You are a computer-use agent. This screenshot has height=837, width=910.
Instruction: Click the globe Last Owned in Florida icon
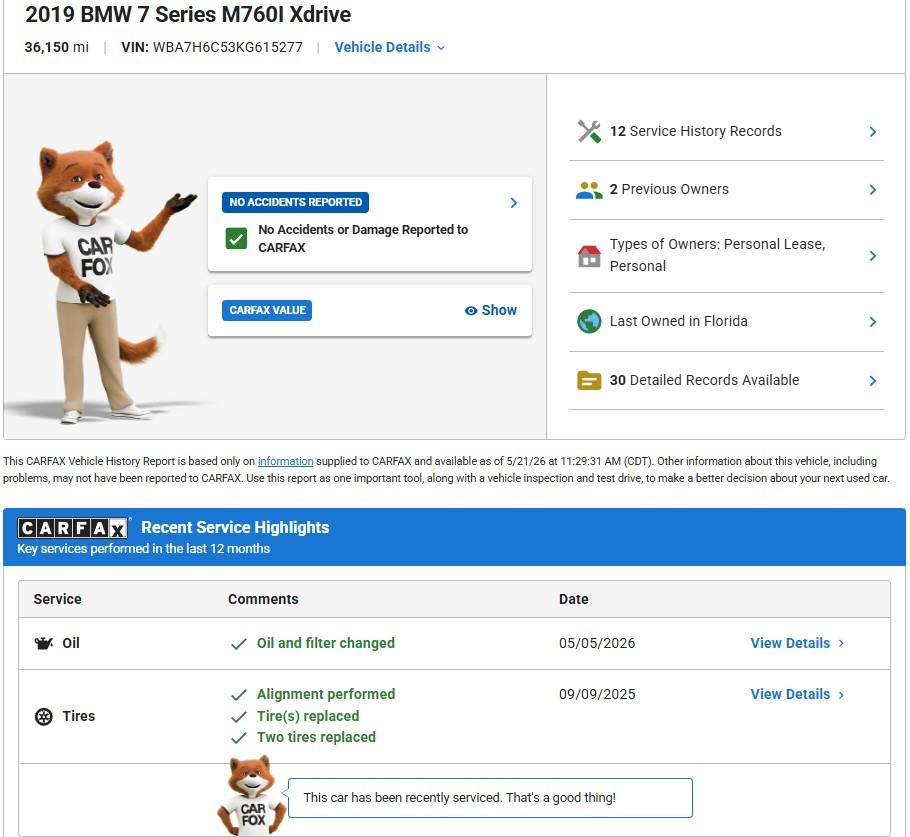pyautogui.click(x=589, y=322)
